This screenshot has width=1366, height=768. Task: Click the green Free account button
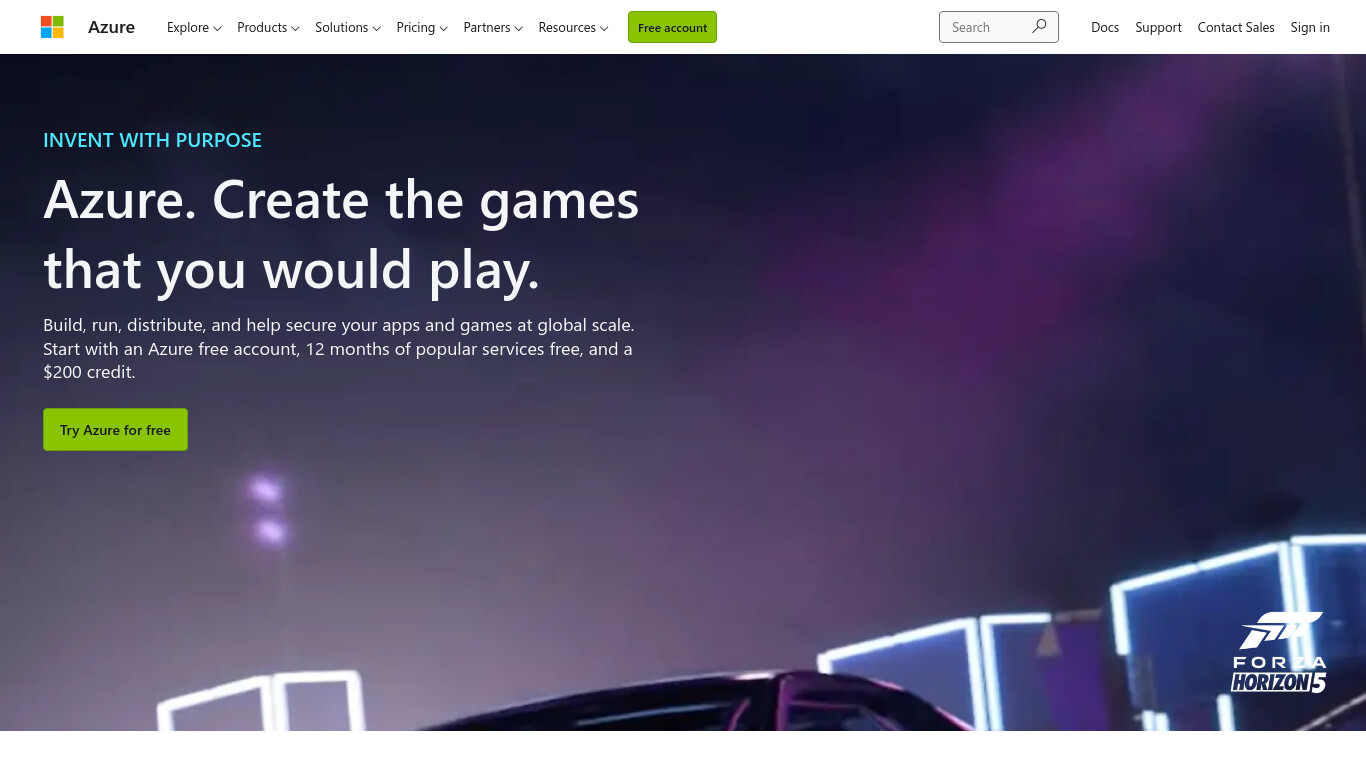[672, 27]
